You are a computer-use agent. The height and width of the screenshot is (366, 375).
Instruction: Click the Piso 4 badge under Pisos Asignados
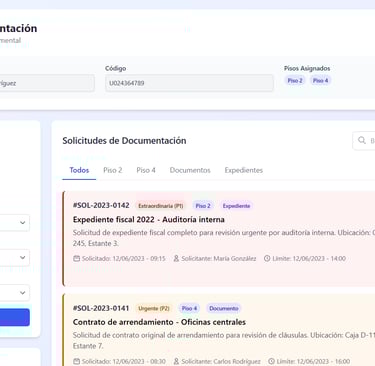(x=320, y=81)
